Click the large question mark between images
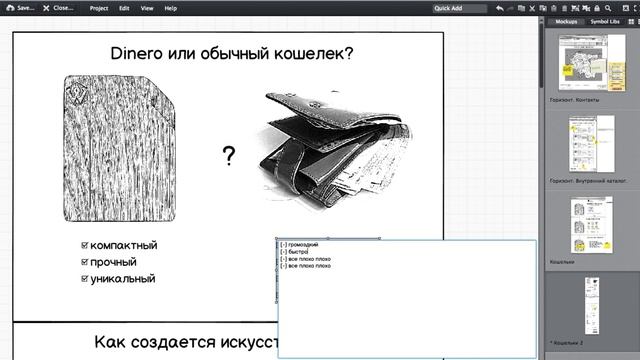The width and height of the screenshot is (640, 360). pos(229,156)
